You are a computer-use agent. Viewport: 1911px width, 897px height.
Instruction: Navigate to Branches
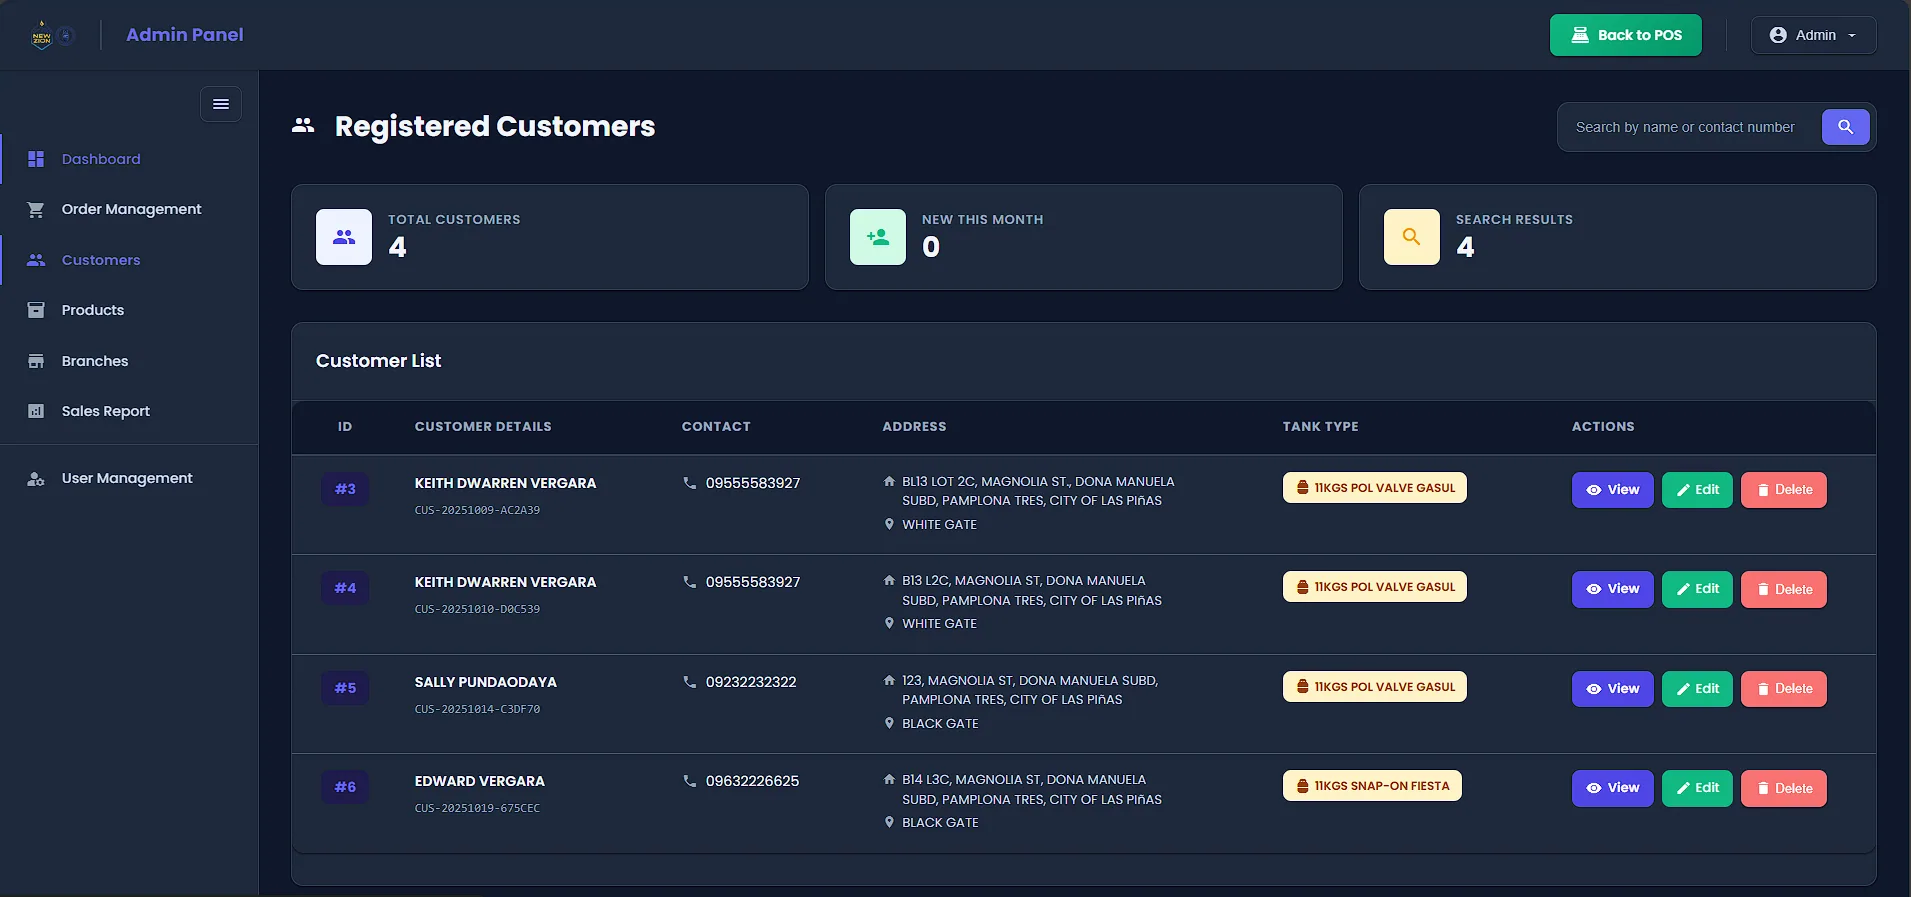click(x=129, y=361)
